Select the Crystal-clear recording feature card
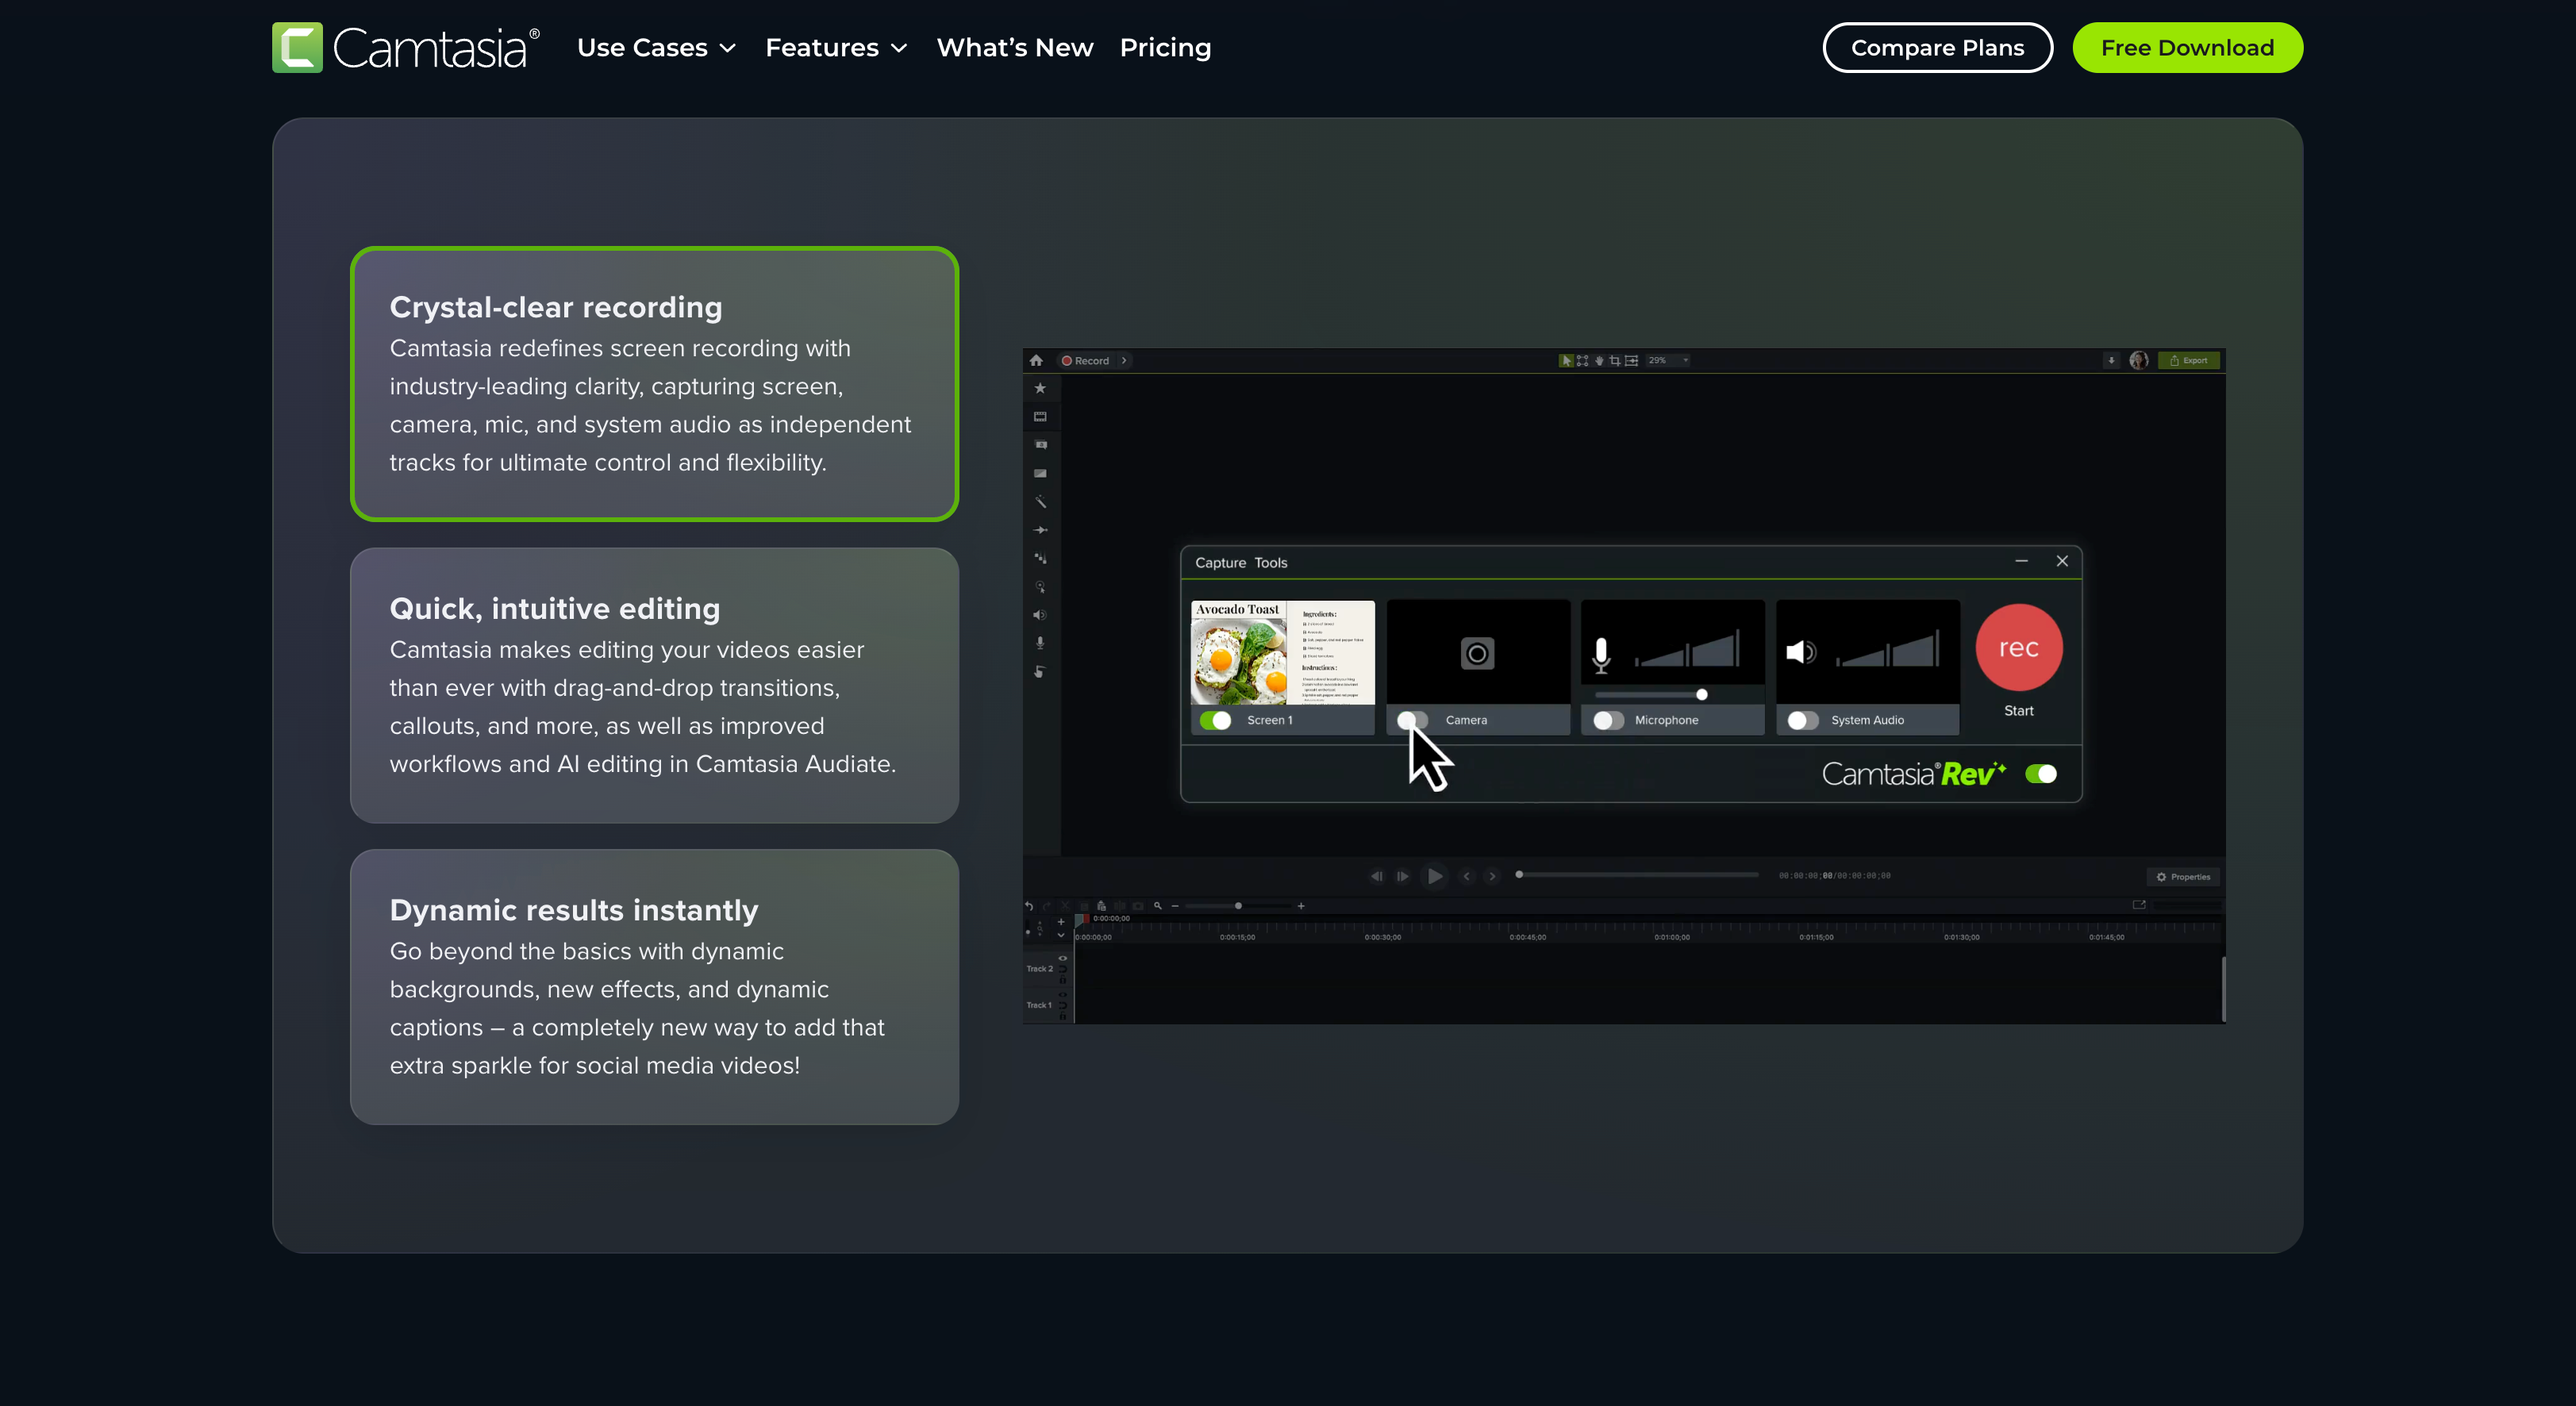 pyautogui.click(x=655, y=384)
